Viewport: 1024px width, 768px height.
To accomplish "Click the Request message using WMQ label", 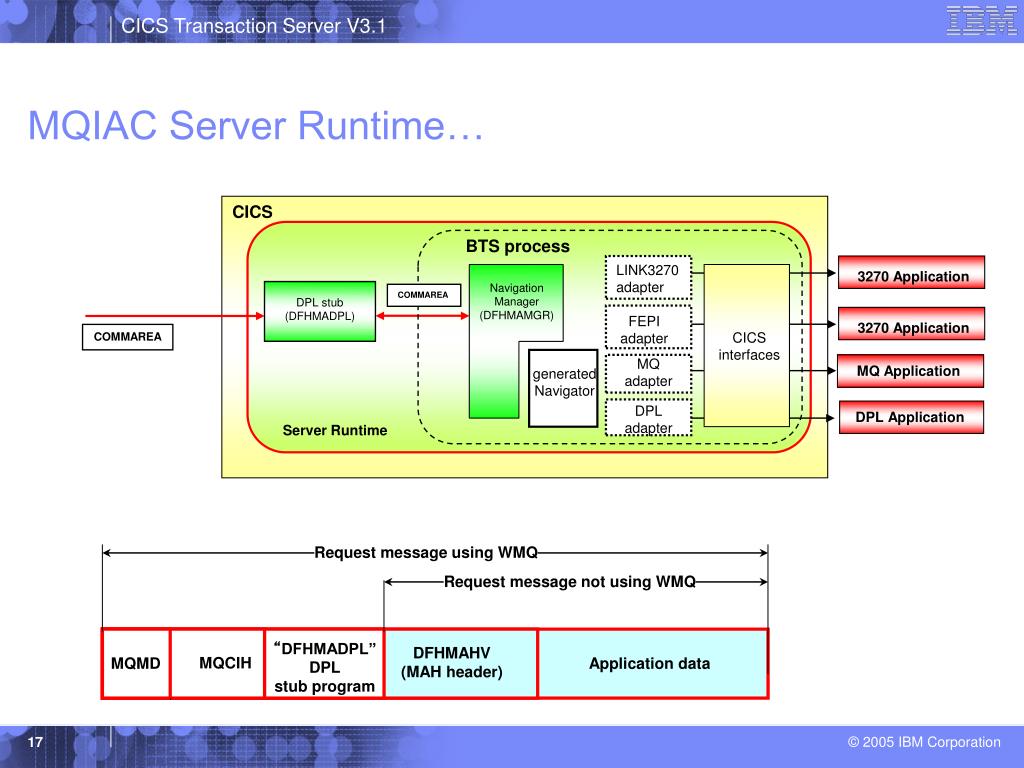I will coord(426,552).
